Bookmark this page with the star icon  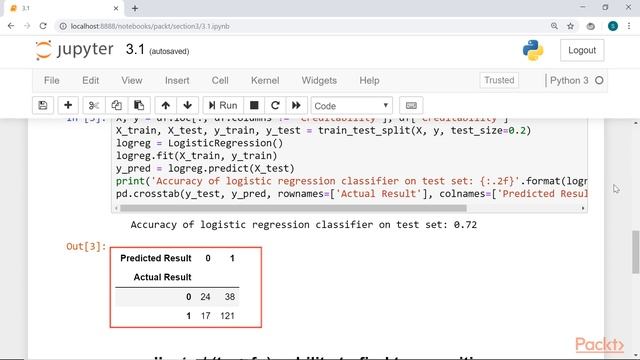coord(571,26)
